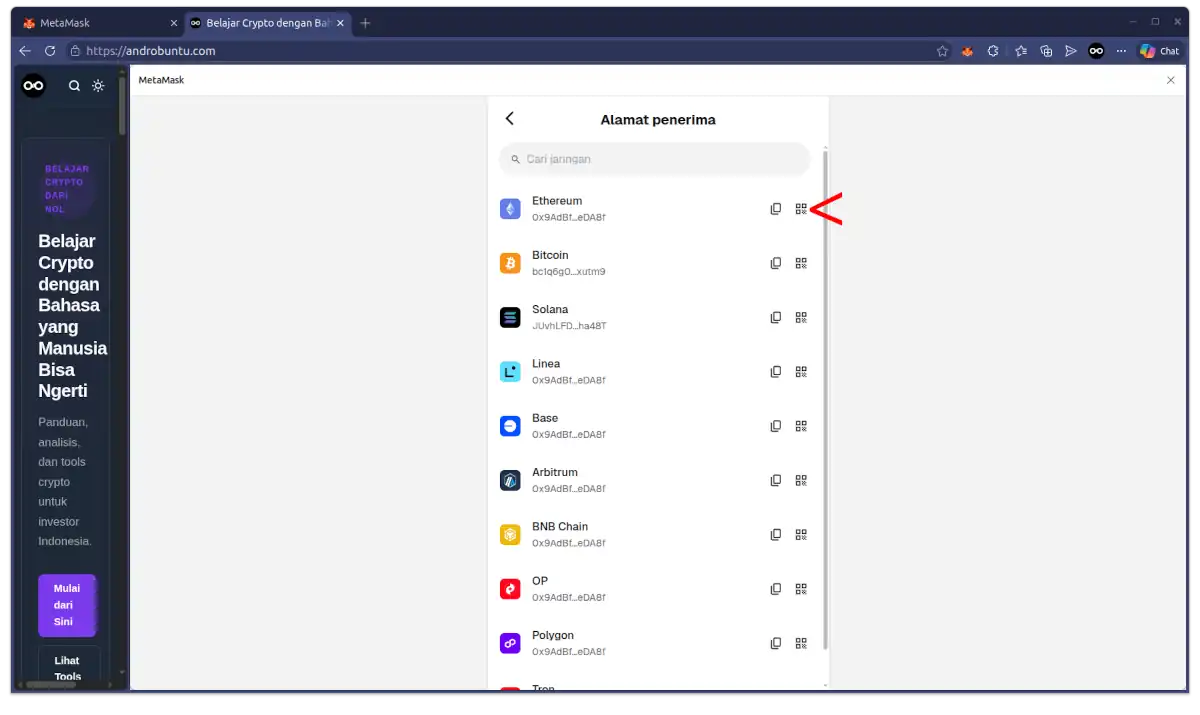Click the browser address bar URL
The width and height of the screenshot is (1200, 715).
point(150,51)
